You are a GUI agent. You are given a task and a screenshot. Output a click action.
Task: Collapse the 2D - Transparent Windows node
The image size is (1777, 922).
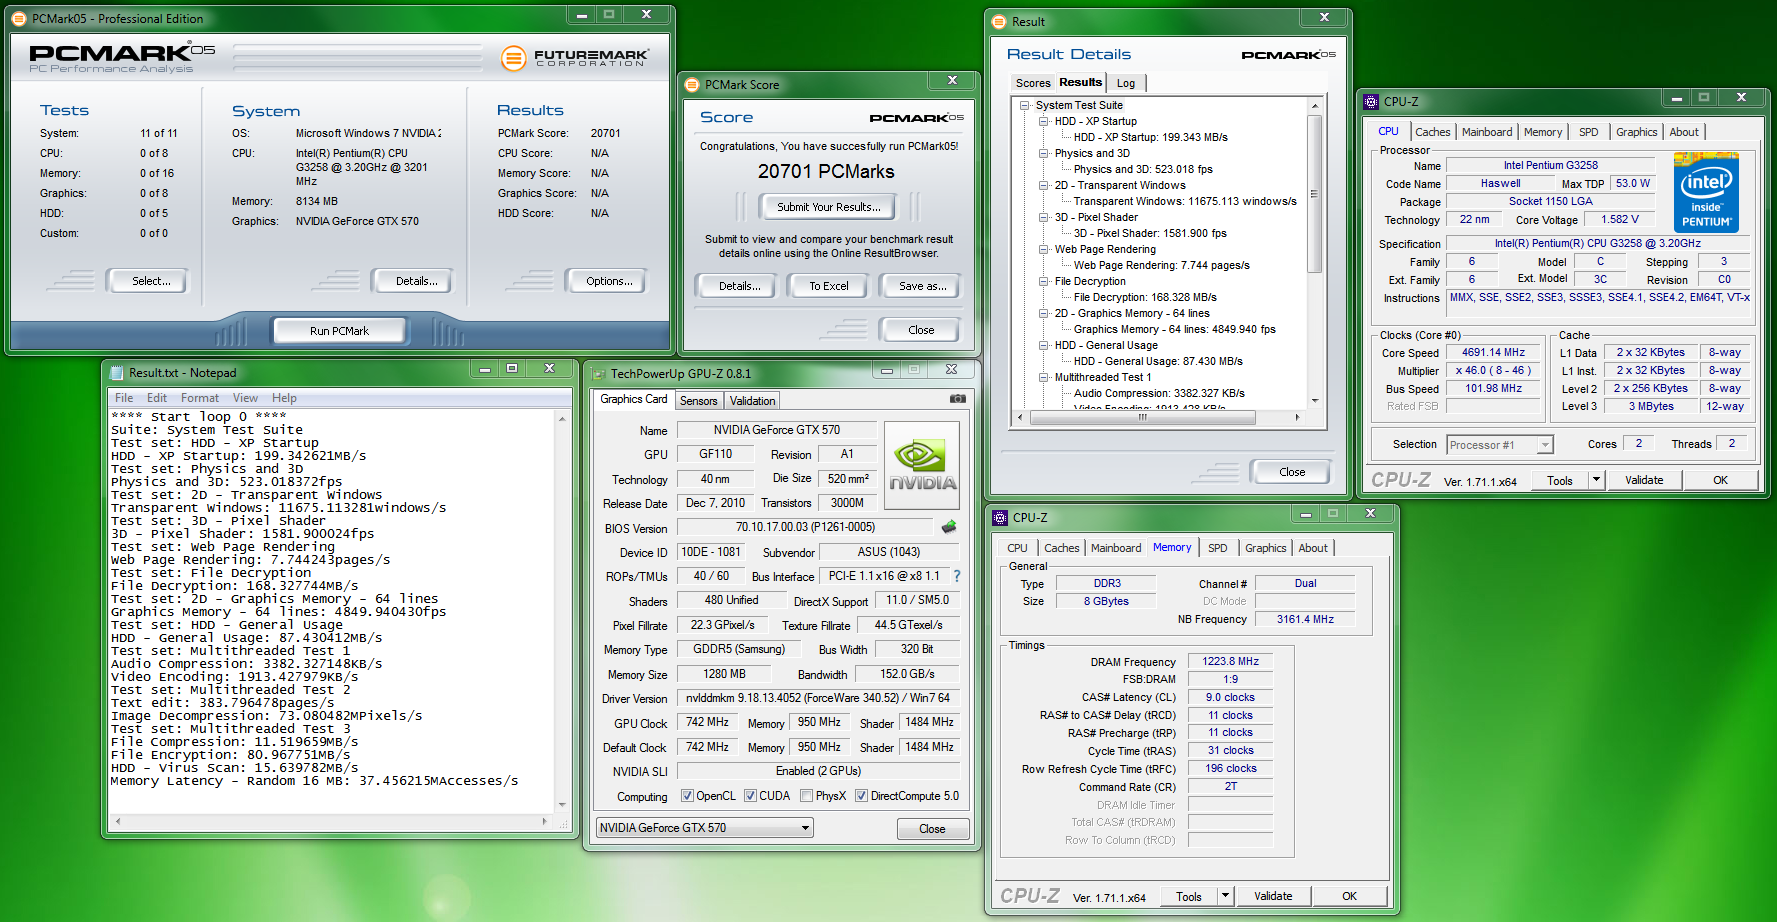click(1044, 185)
